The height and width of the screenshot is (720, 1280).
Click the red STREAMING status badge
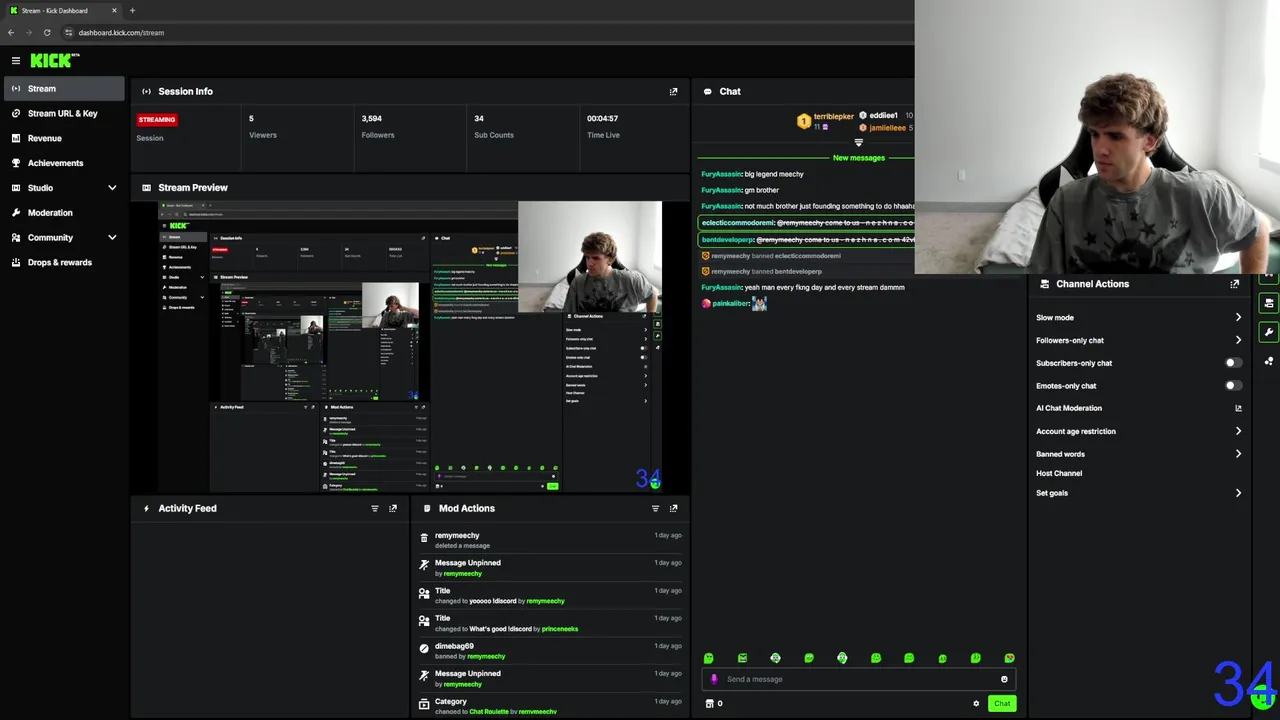[x=157, y=119]
